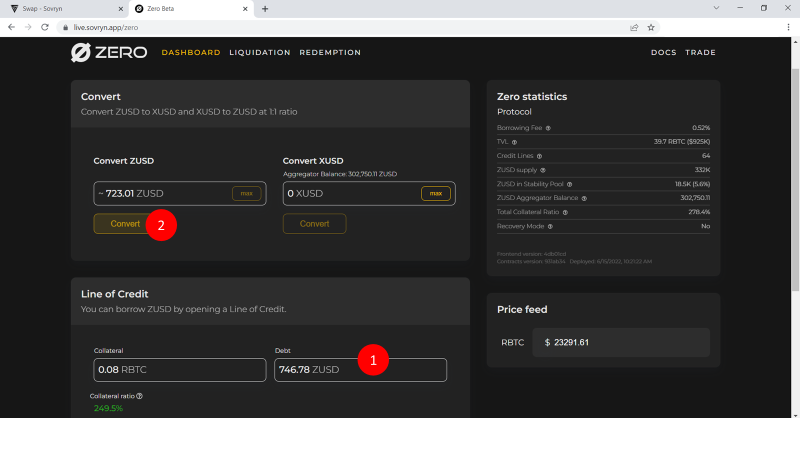Image resolution: width=800 pixels, height=450 pixels.
Task: Click the Debt ZUSD input field
Action: pyautogui.click(x=360, y=370)
